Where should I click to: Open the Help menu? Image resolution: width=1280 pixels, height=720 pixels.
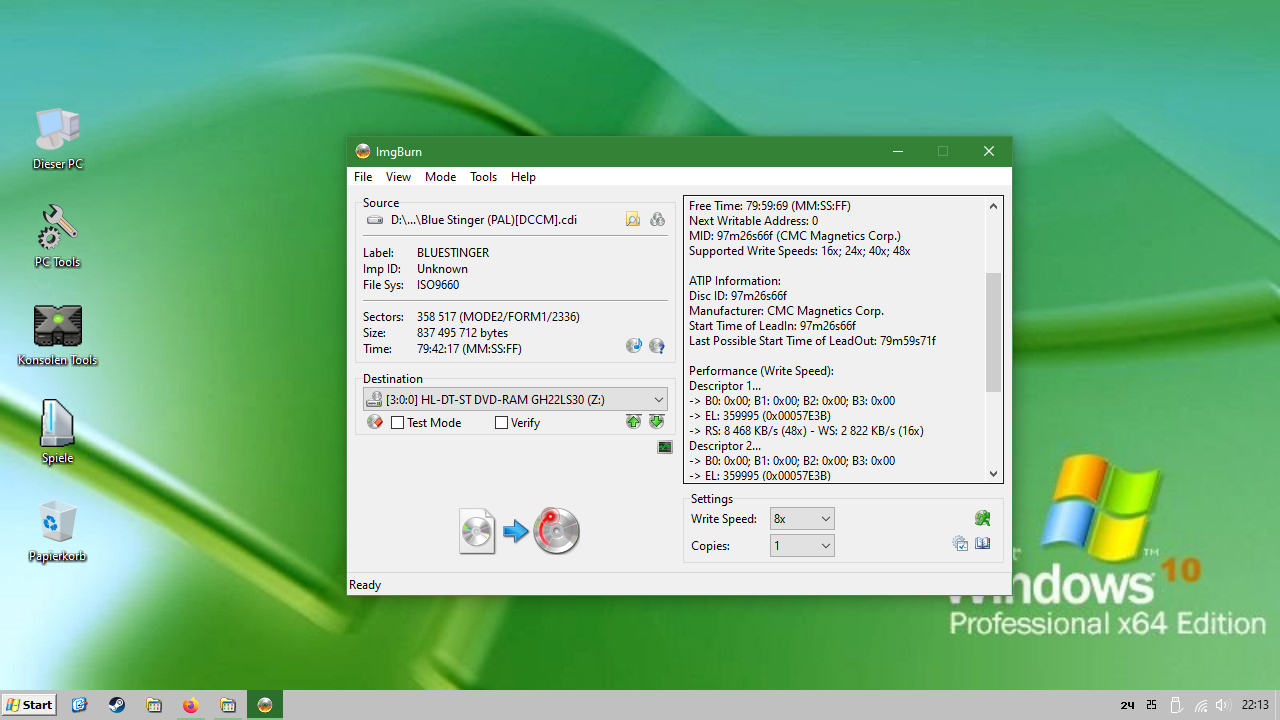pos(523,177)
